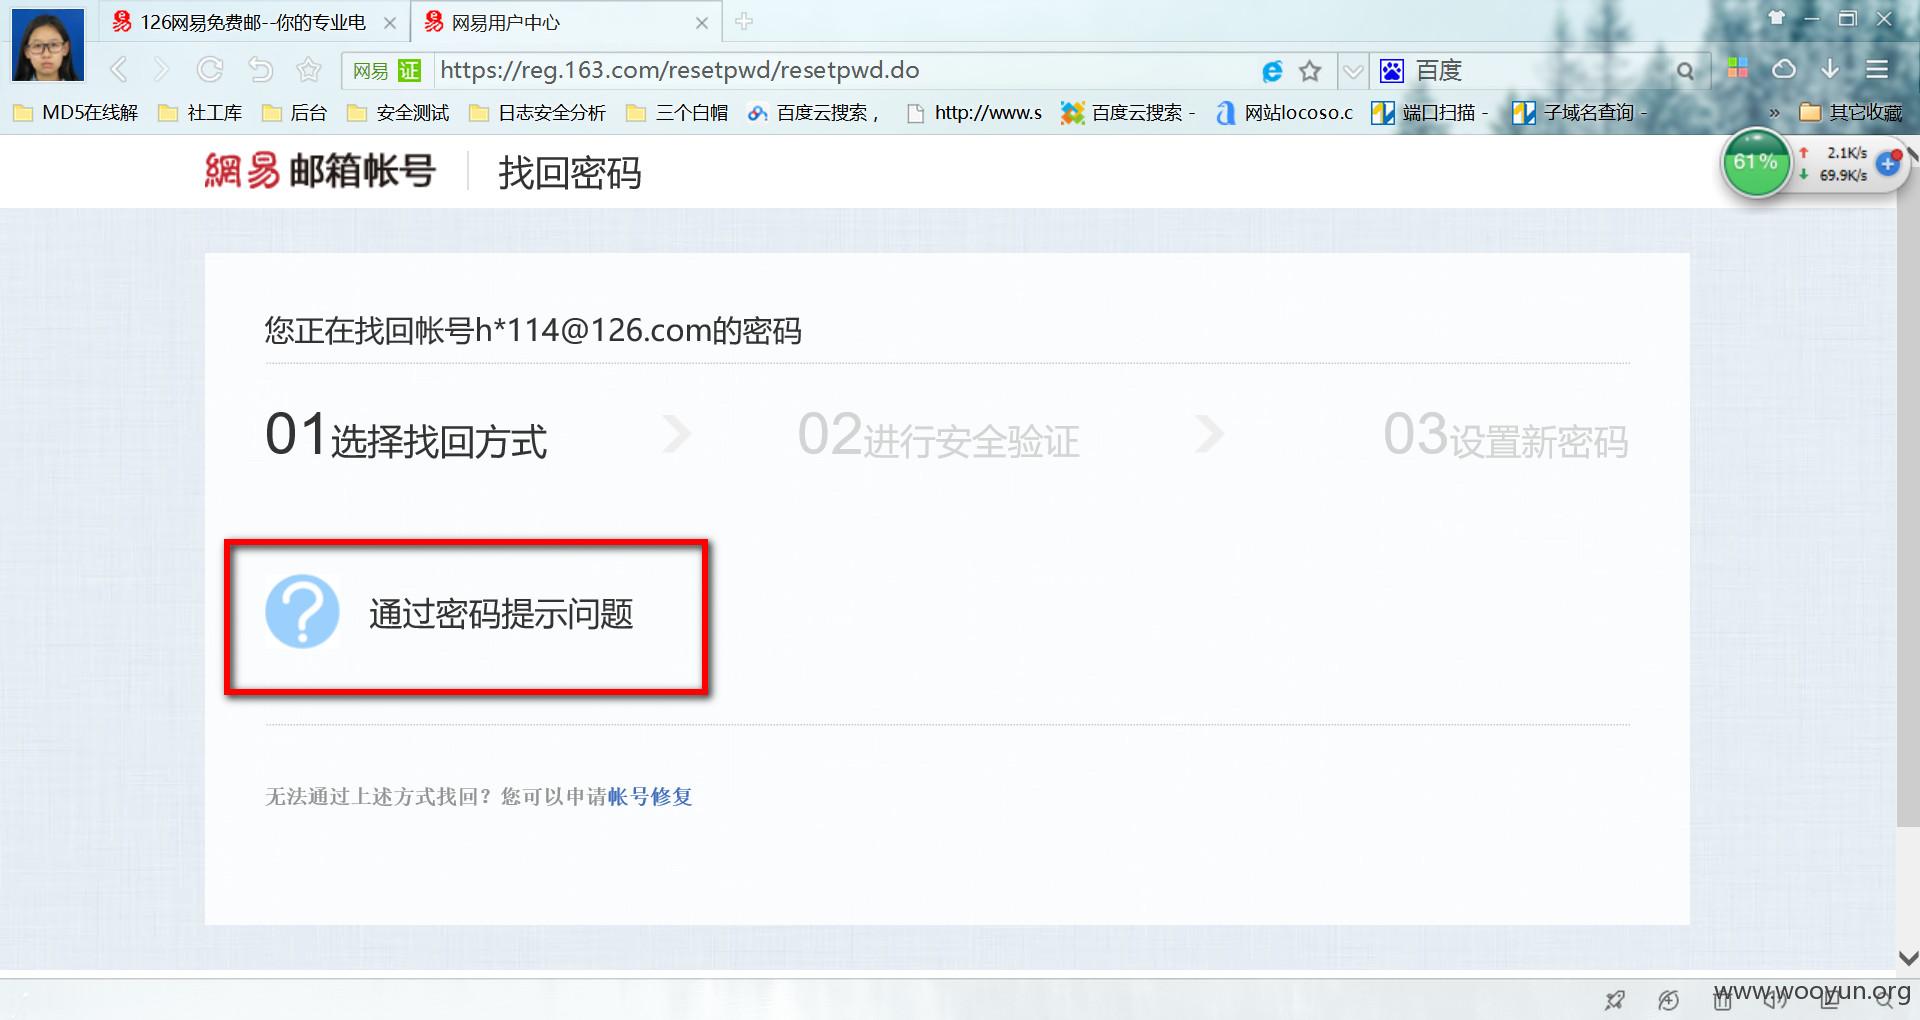Viewport: 1920px width, 1020px height.
Task: Click text 您正在找回帐号h*114@126.com的密码
Action: pos(533,330)
